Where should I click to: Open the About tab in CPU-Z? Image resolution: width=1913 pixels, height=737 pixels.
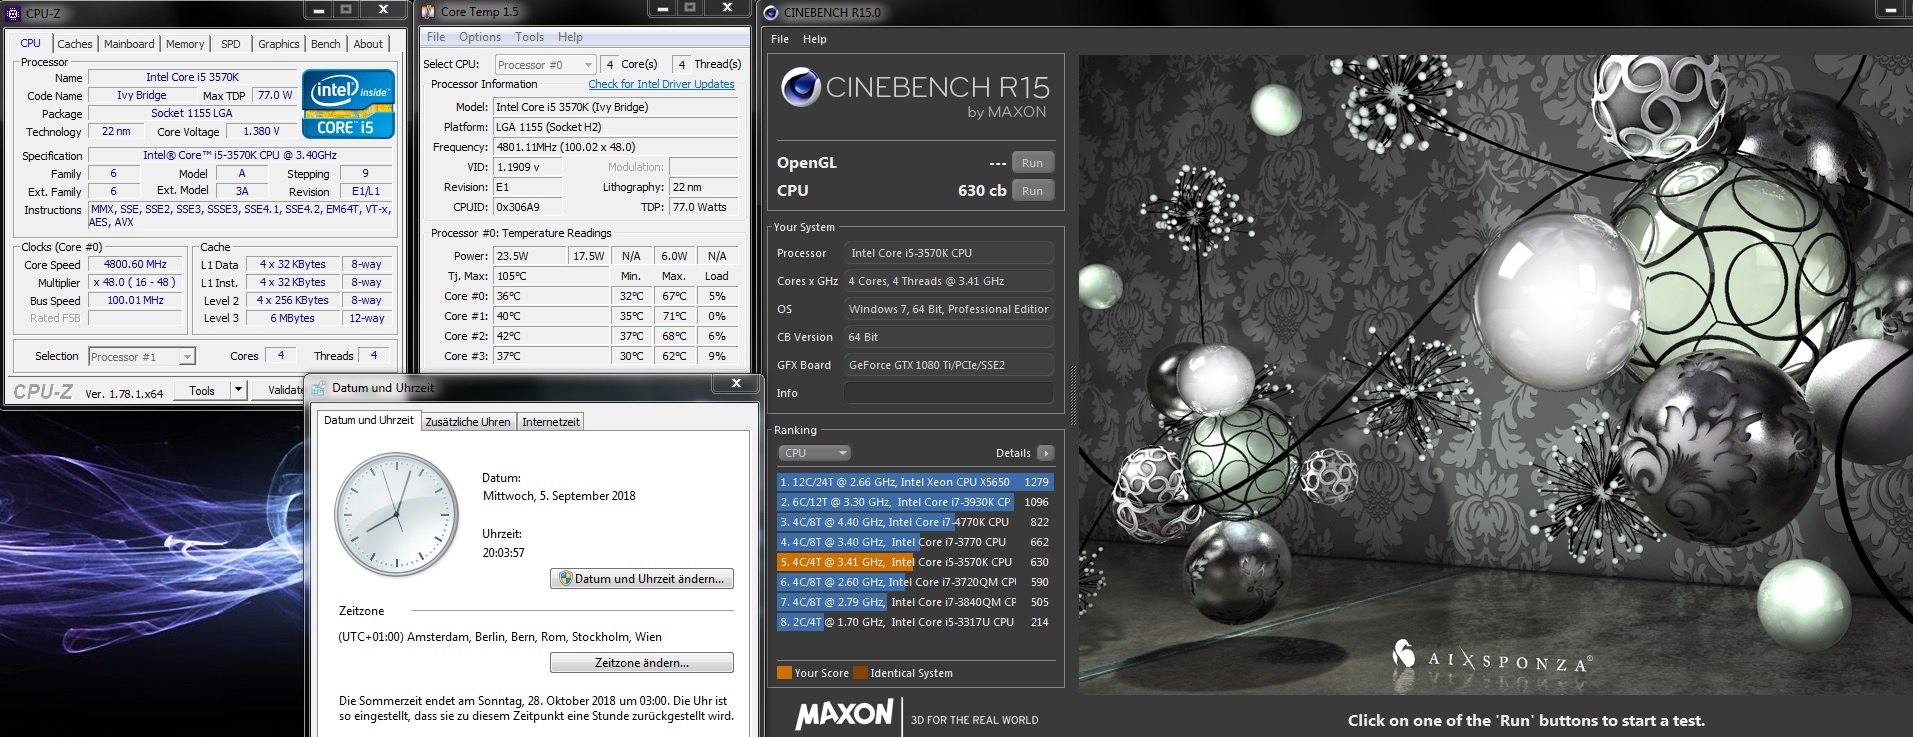[x=368, y=44]
